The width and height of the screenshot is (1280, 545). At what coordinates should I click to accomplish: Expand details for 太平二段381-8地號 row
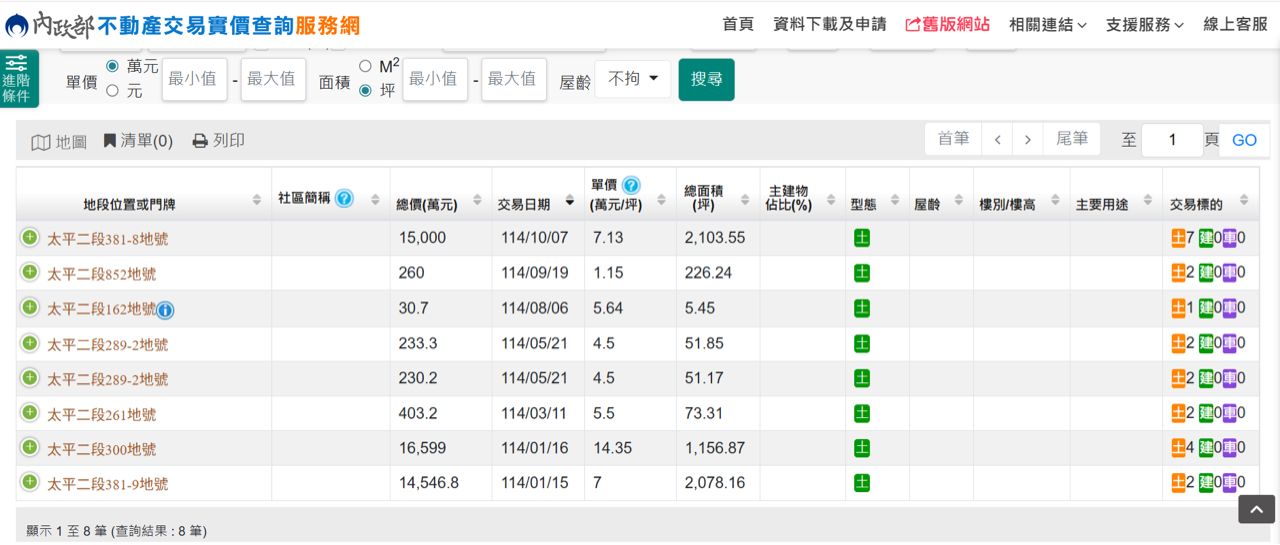pyautogui.click(x=30, y=238)
